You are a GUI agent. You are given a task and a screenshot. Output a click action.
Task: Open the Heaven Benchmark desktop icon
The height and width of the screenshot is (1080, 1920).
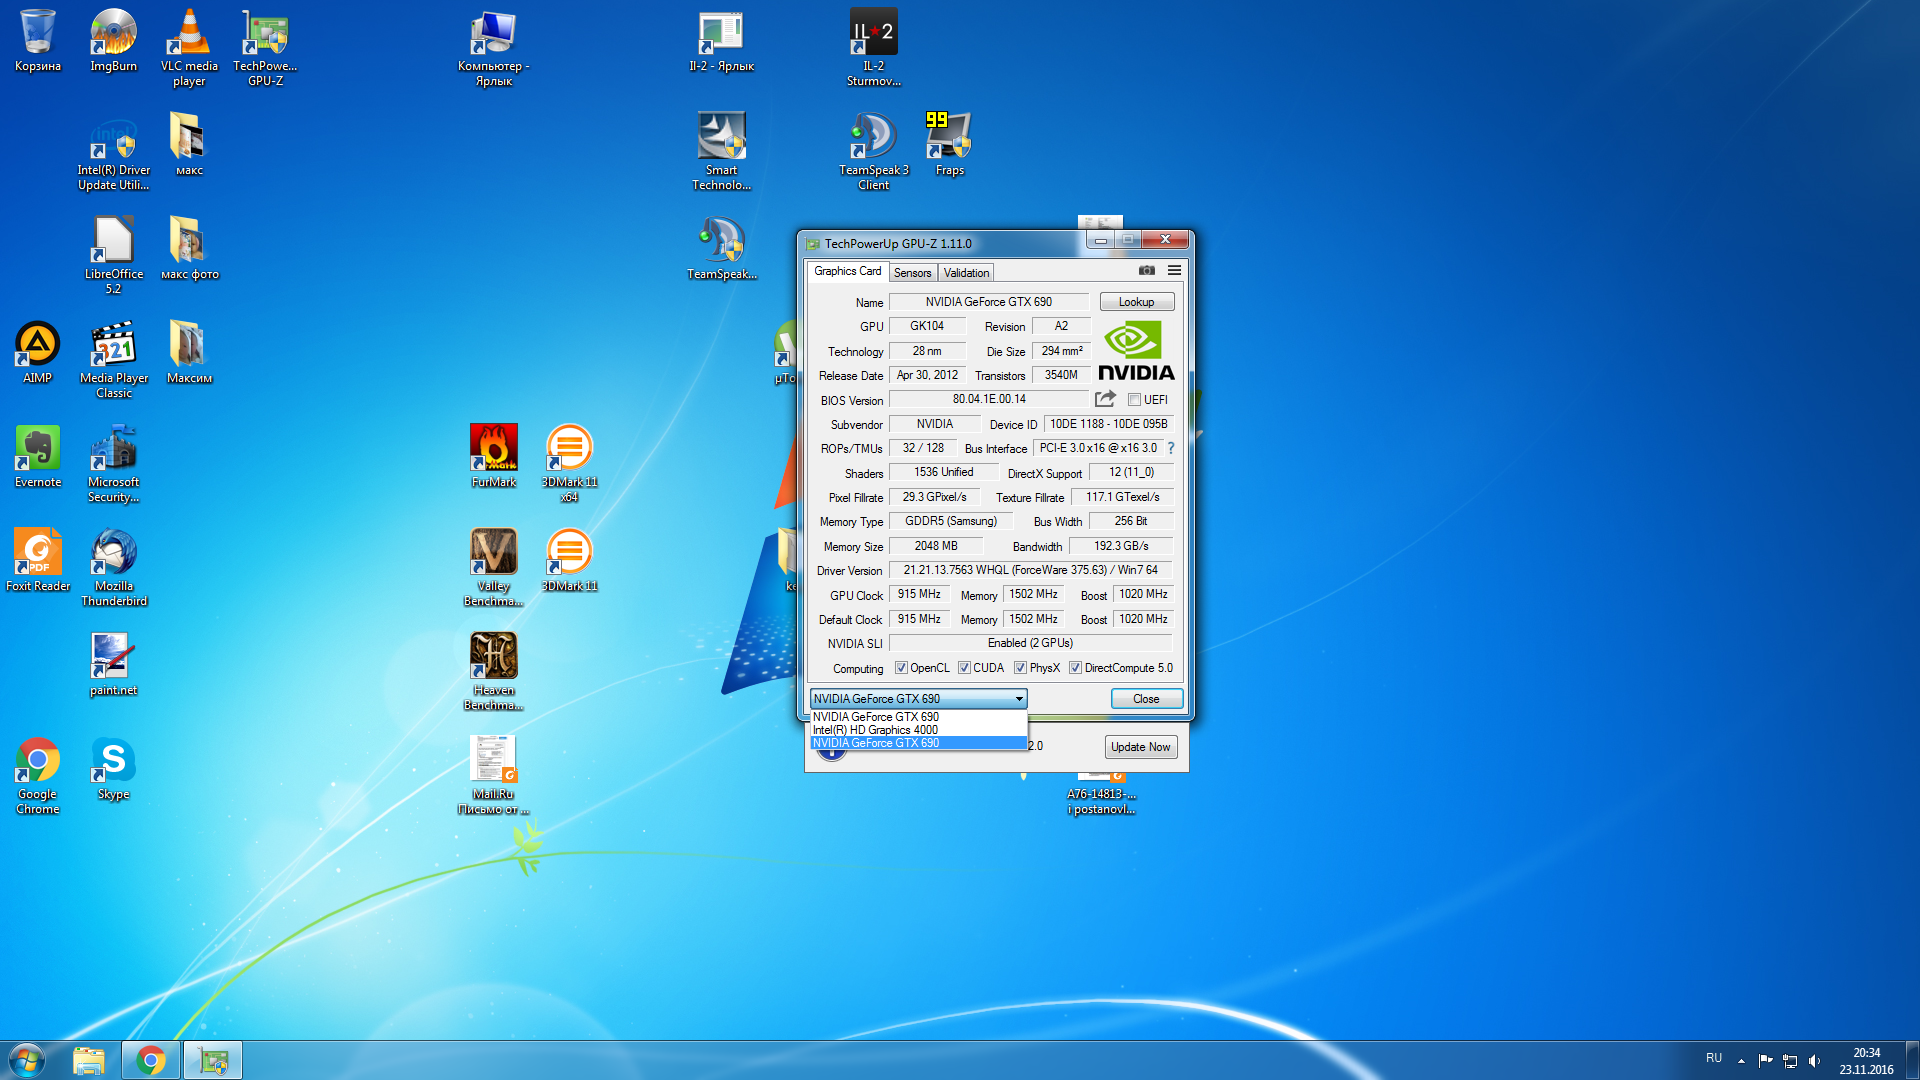494,656
